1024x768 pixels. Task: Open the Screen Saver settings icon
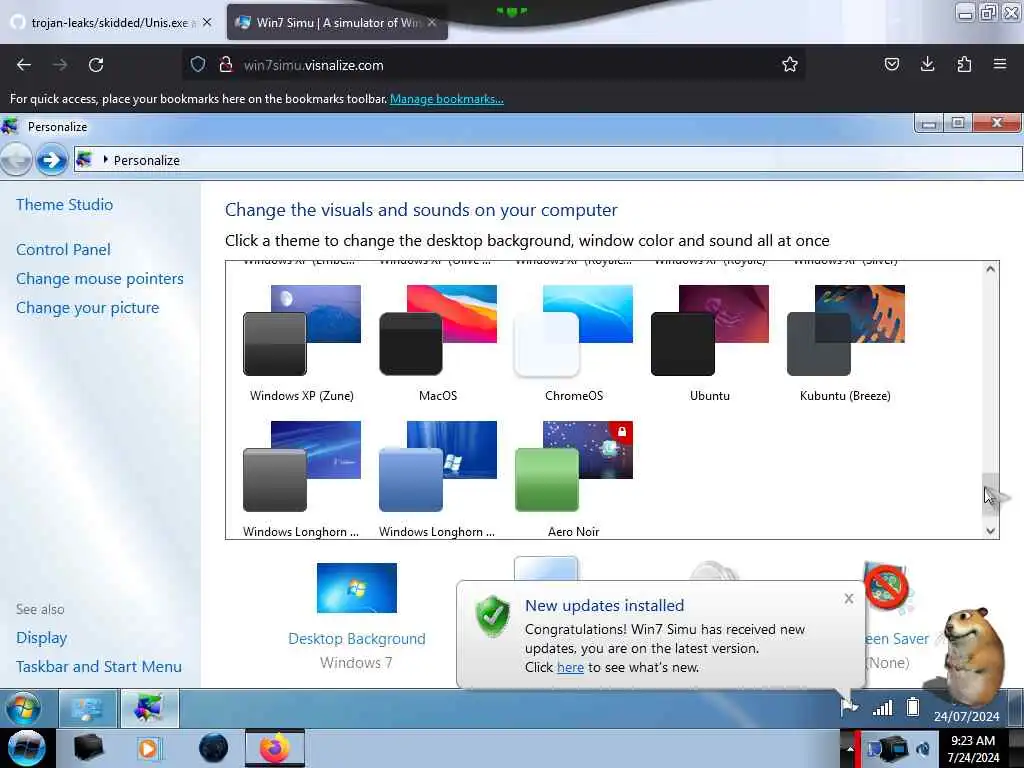[x=888, y=588]
